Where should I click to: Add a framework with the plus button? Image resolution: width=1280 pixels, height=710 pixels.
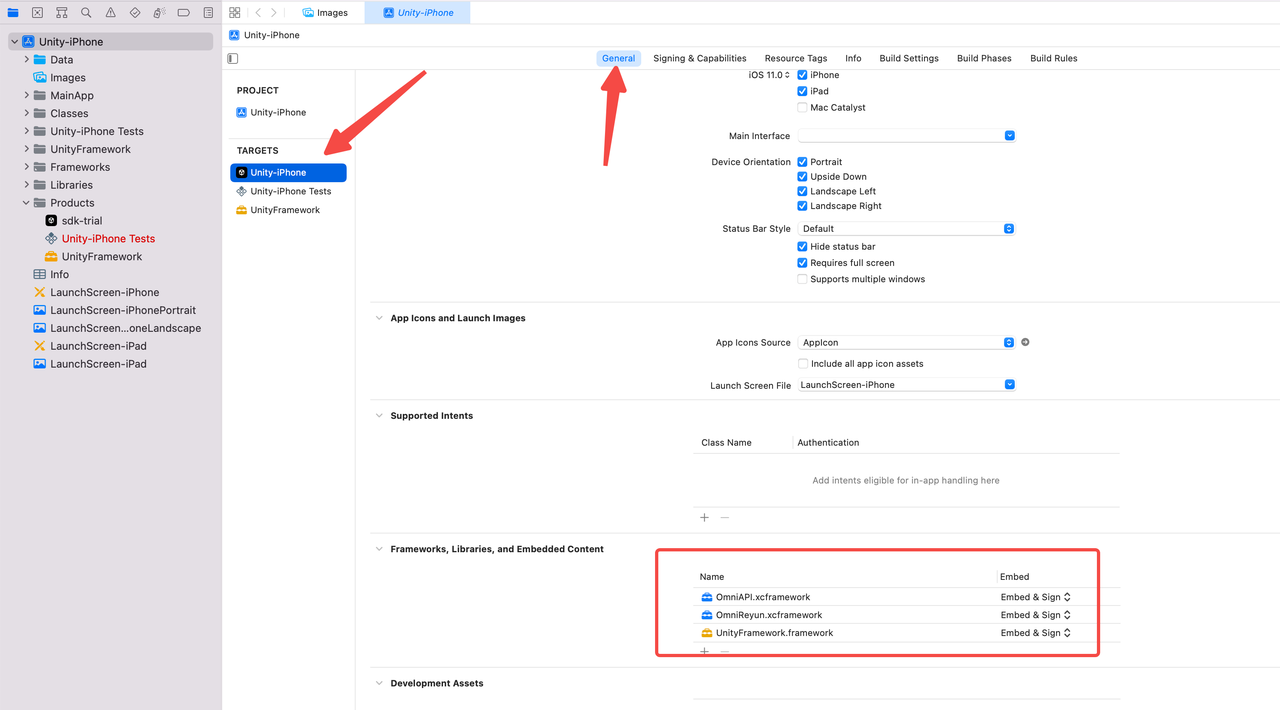[x=705, y=652]
